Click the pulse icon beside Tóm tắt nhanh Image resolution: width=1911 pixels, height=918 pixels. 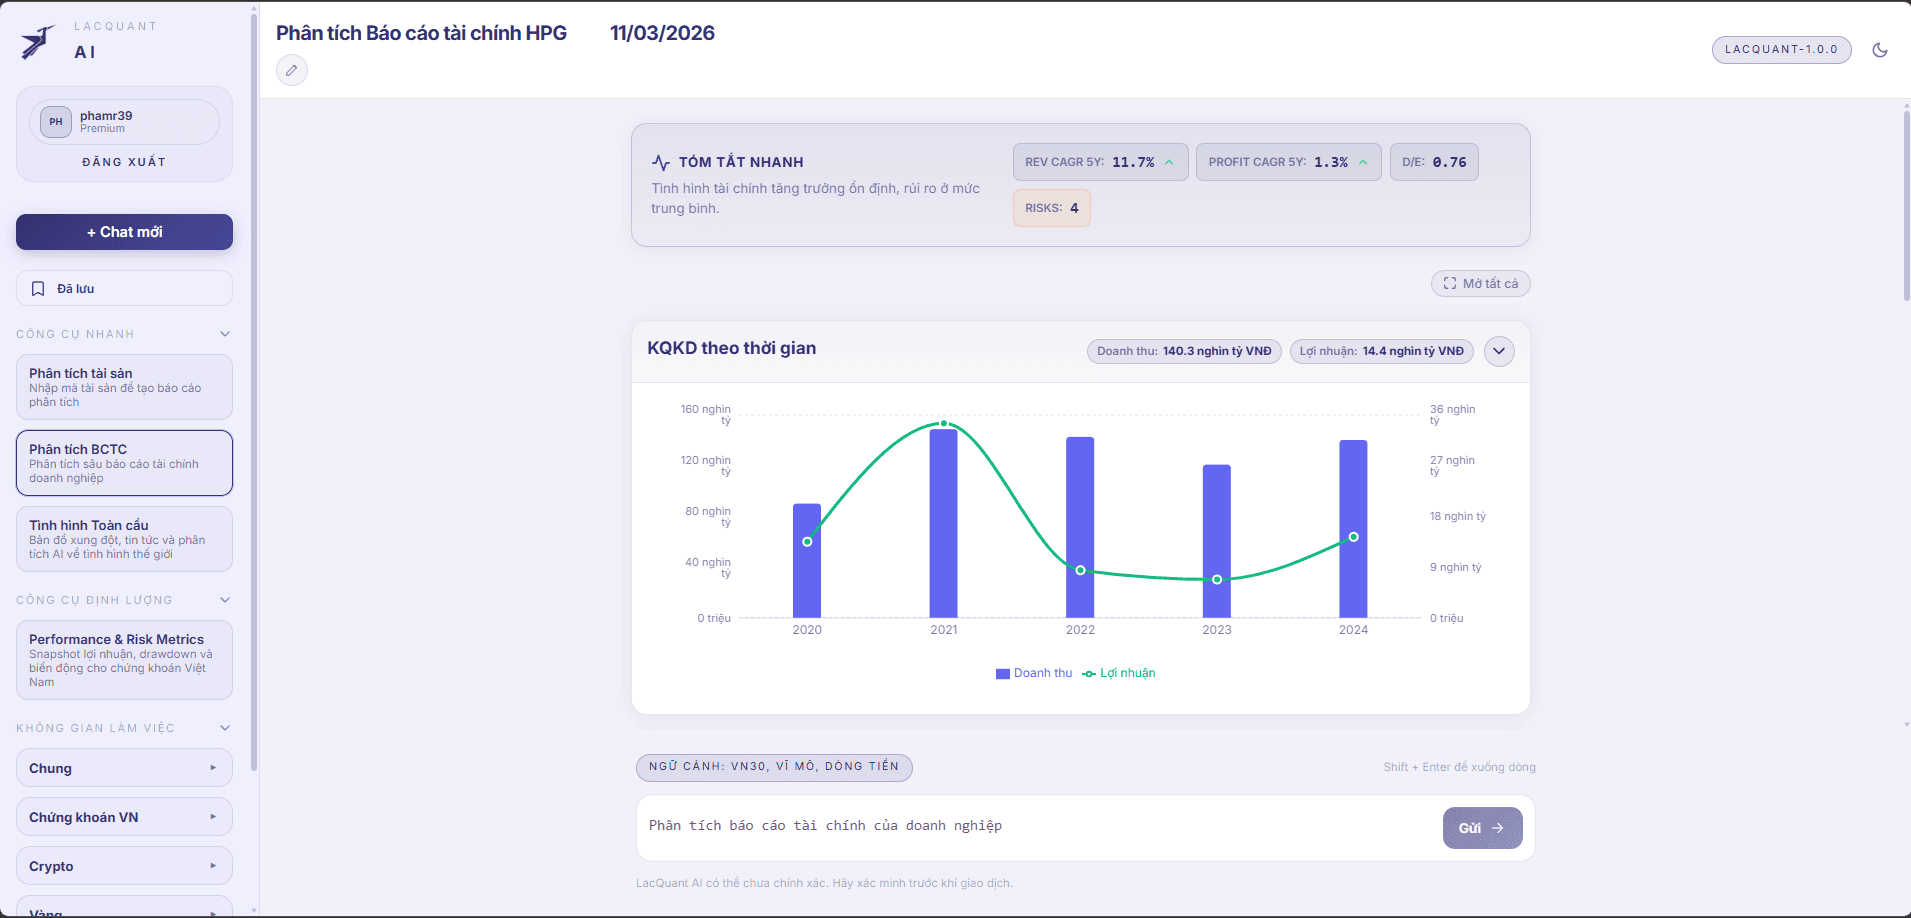click(661, 162)
